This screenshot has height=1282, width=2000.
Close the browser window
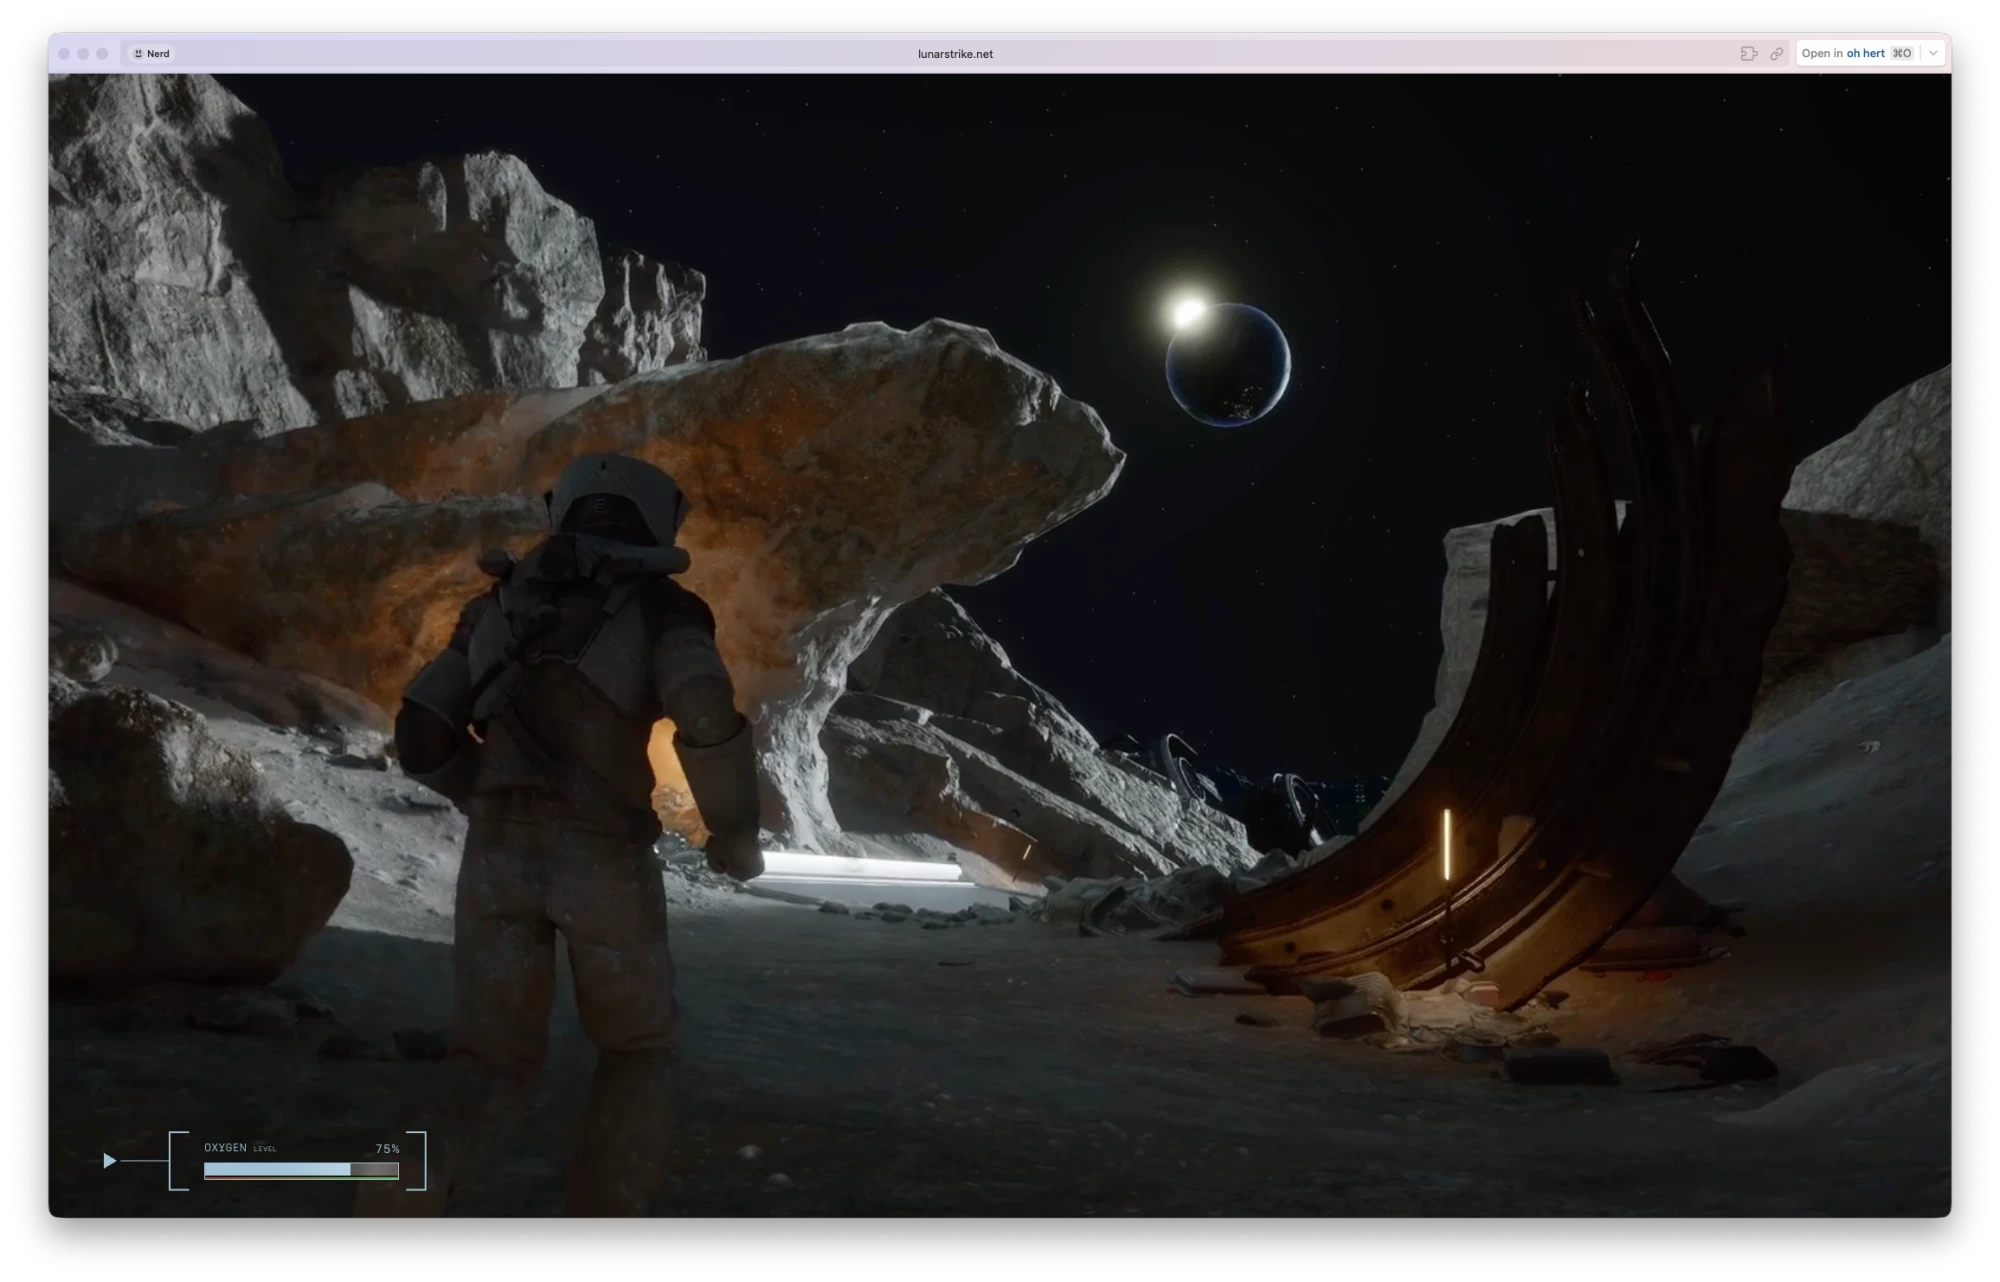tap(64, 54)
